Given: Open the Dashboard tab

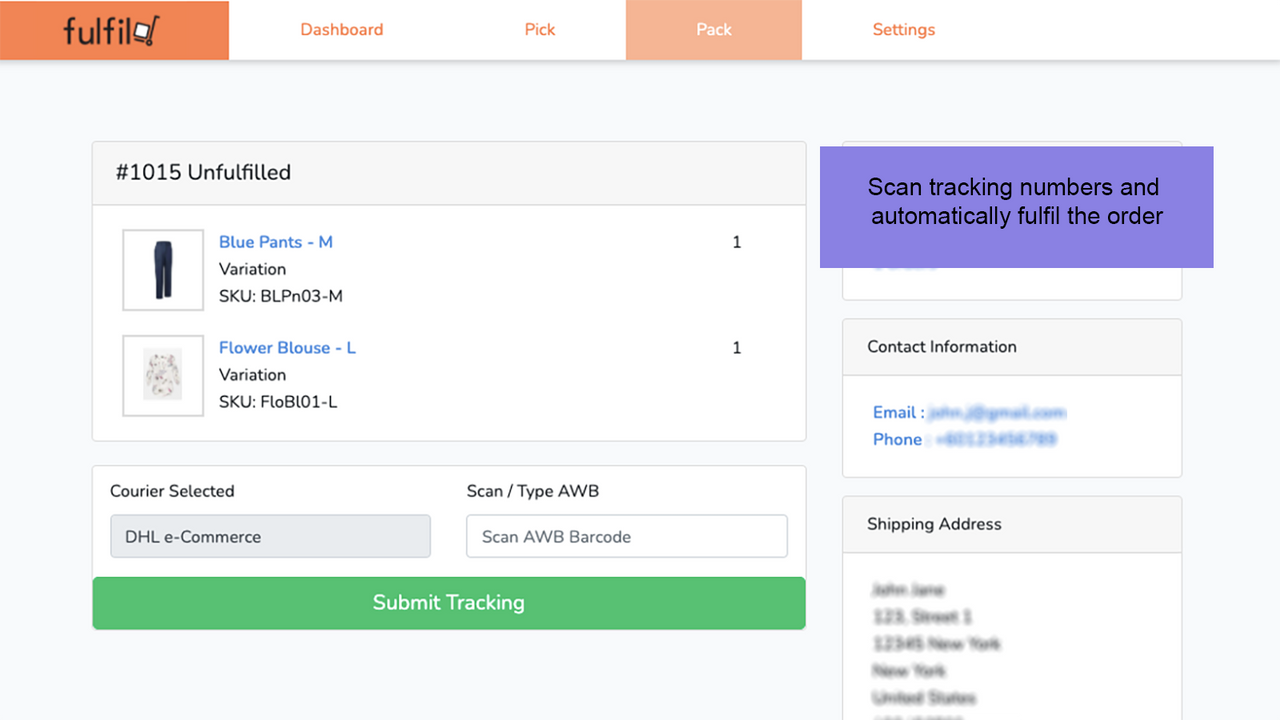Looking at the screenshot, I should click(x=342, y=30).
